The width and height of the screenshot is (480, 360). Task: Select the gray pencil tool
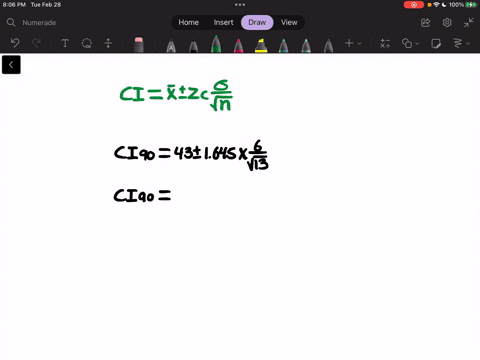(328, 46)
